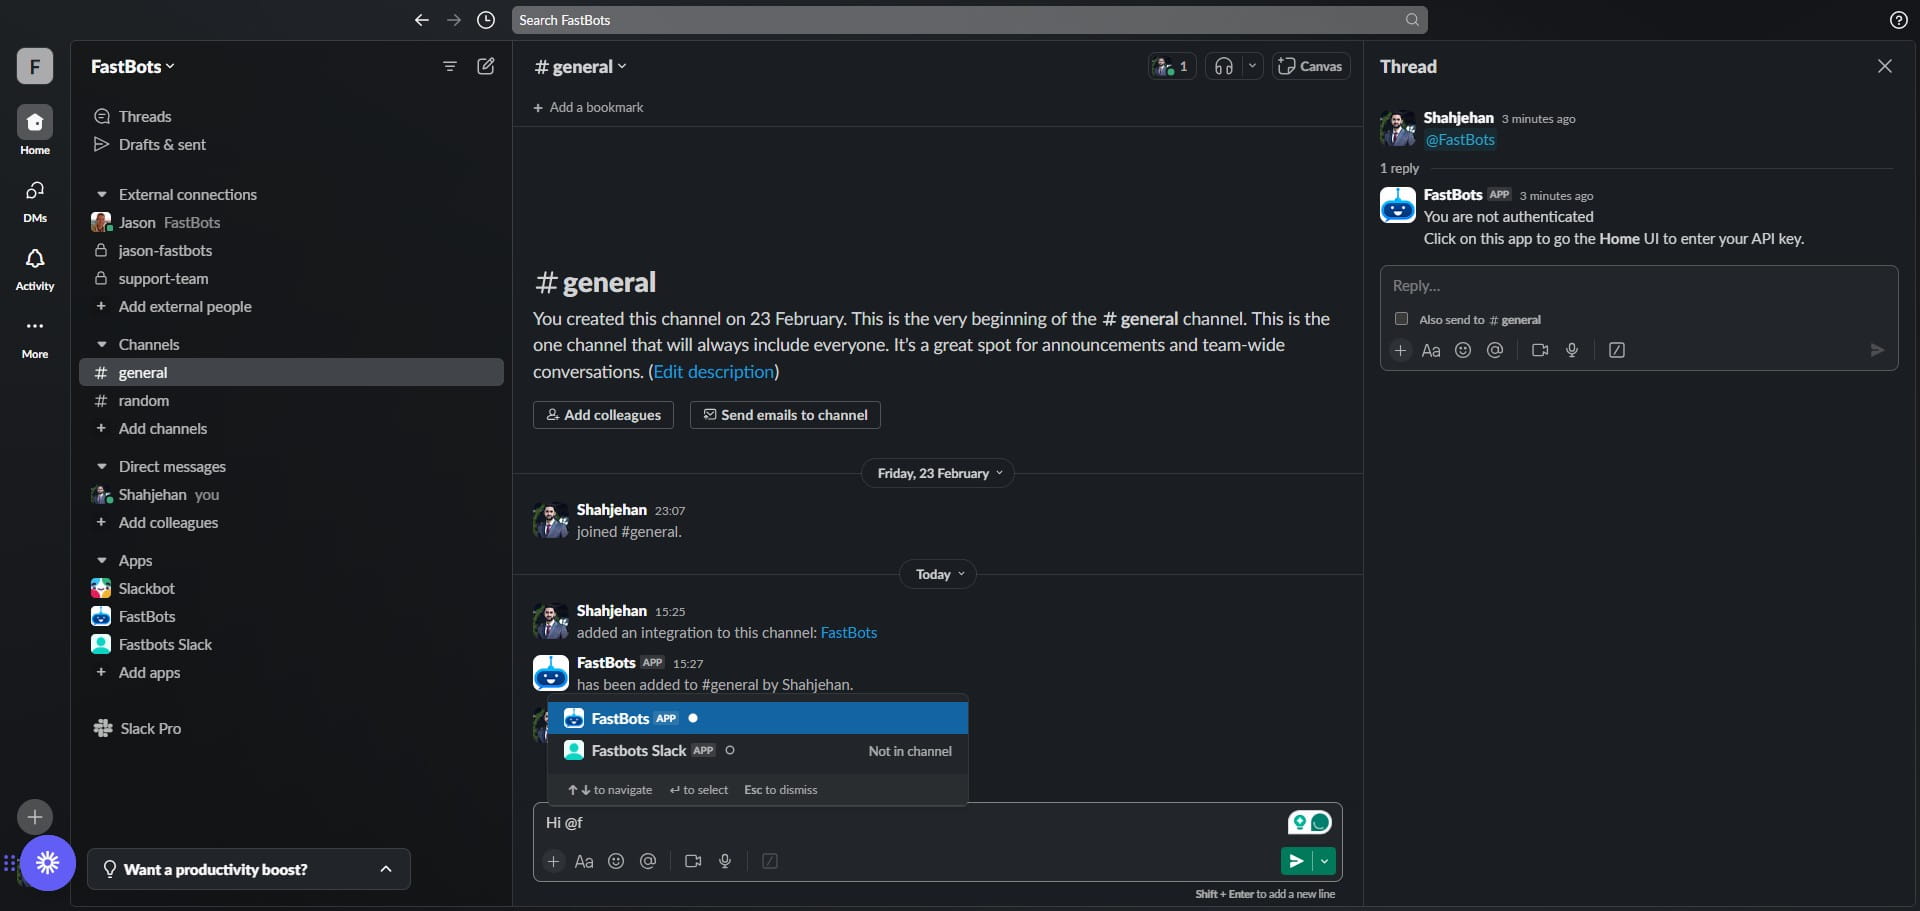Collapse the Direct messages section
Screen dimensions: 1920x911
[101, 467]
